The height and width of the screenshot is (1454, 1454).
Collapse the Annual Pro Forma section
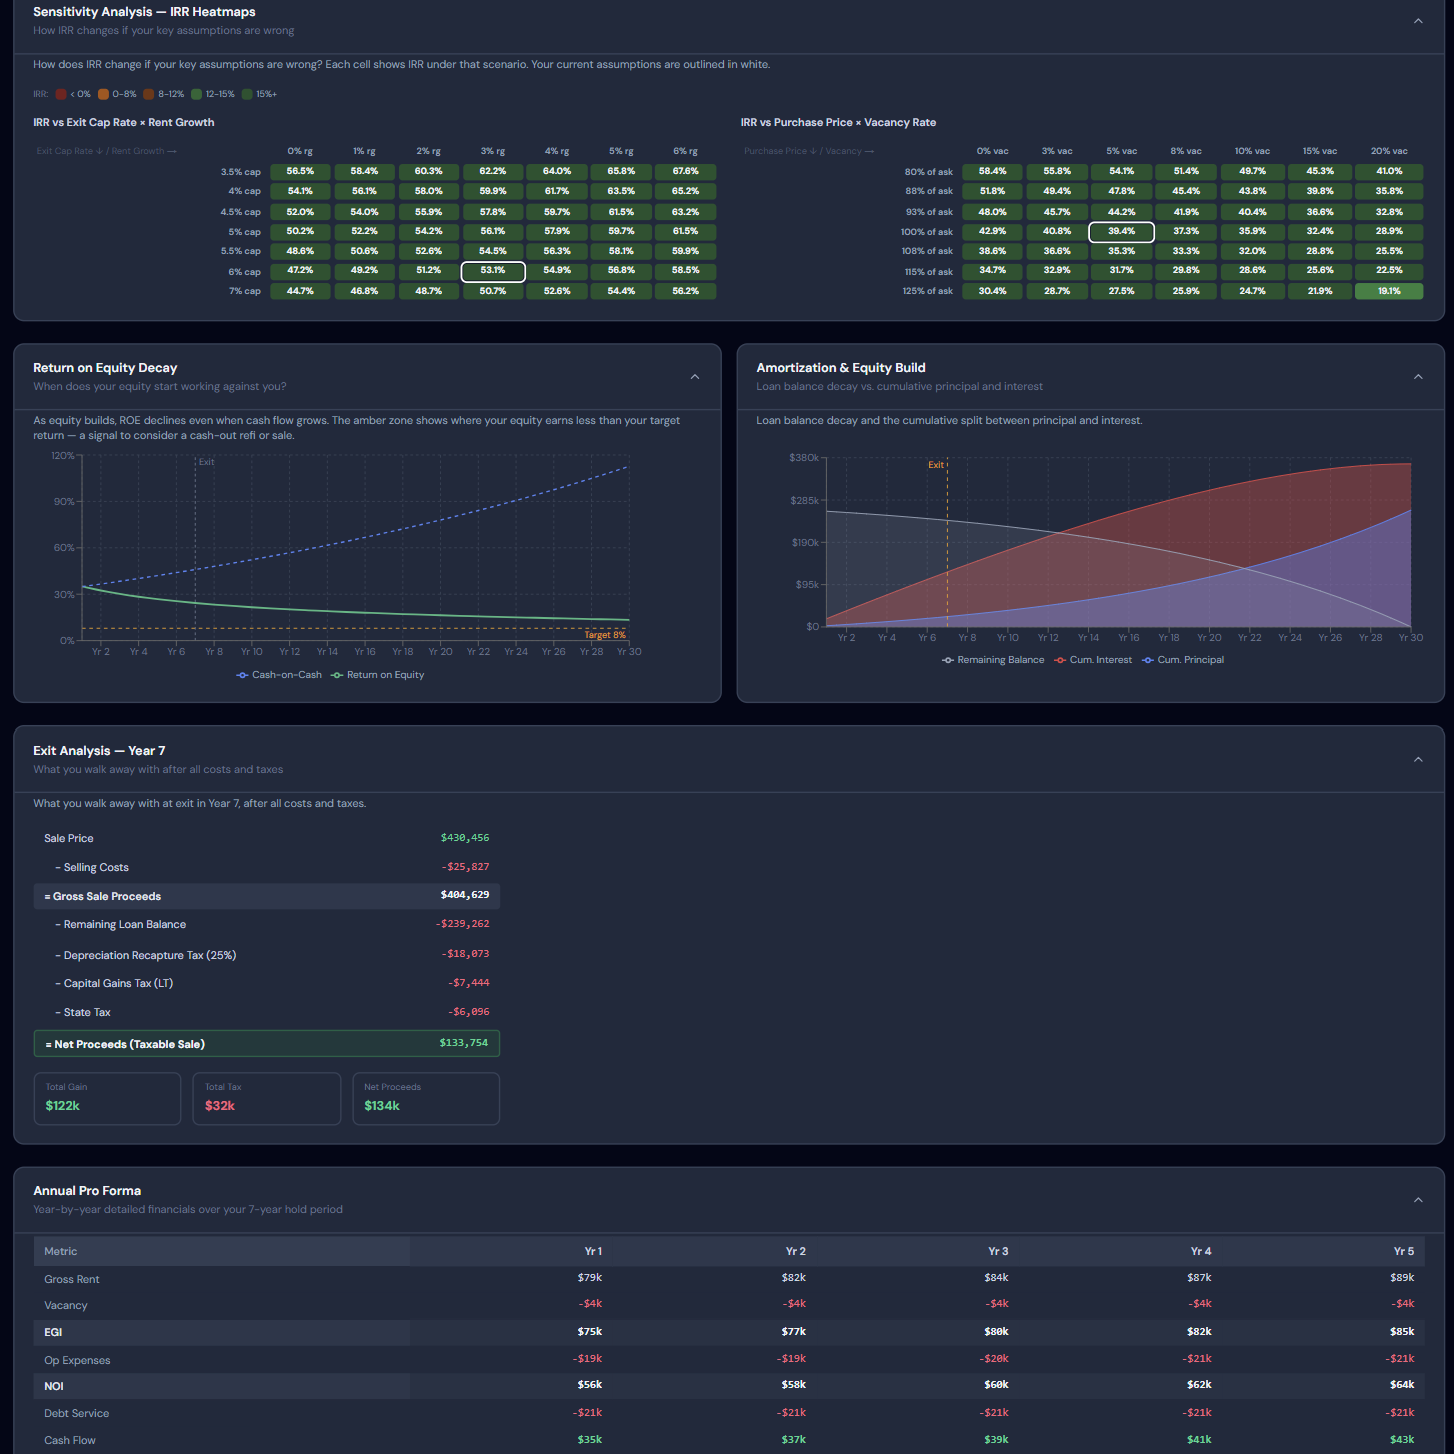1417,1200
